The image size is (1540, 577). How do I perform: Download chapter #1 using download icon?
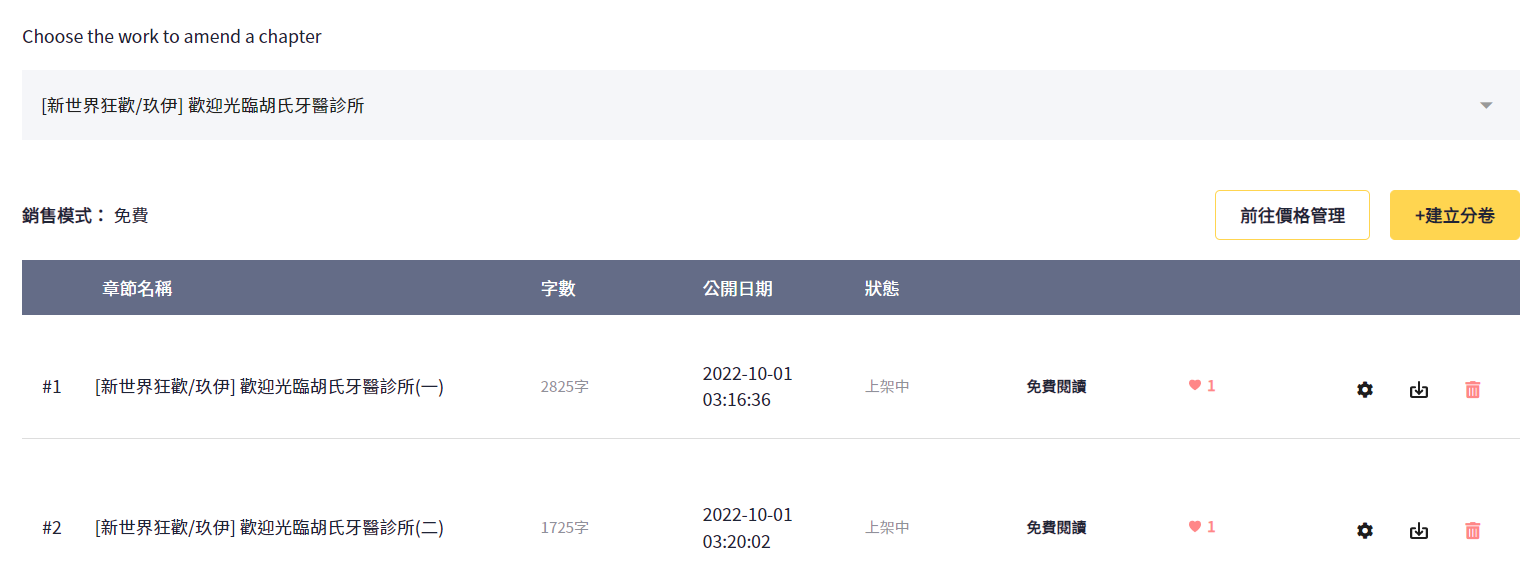tap(1419, 390)
